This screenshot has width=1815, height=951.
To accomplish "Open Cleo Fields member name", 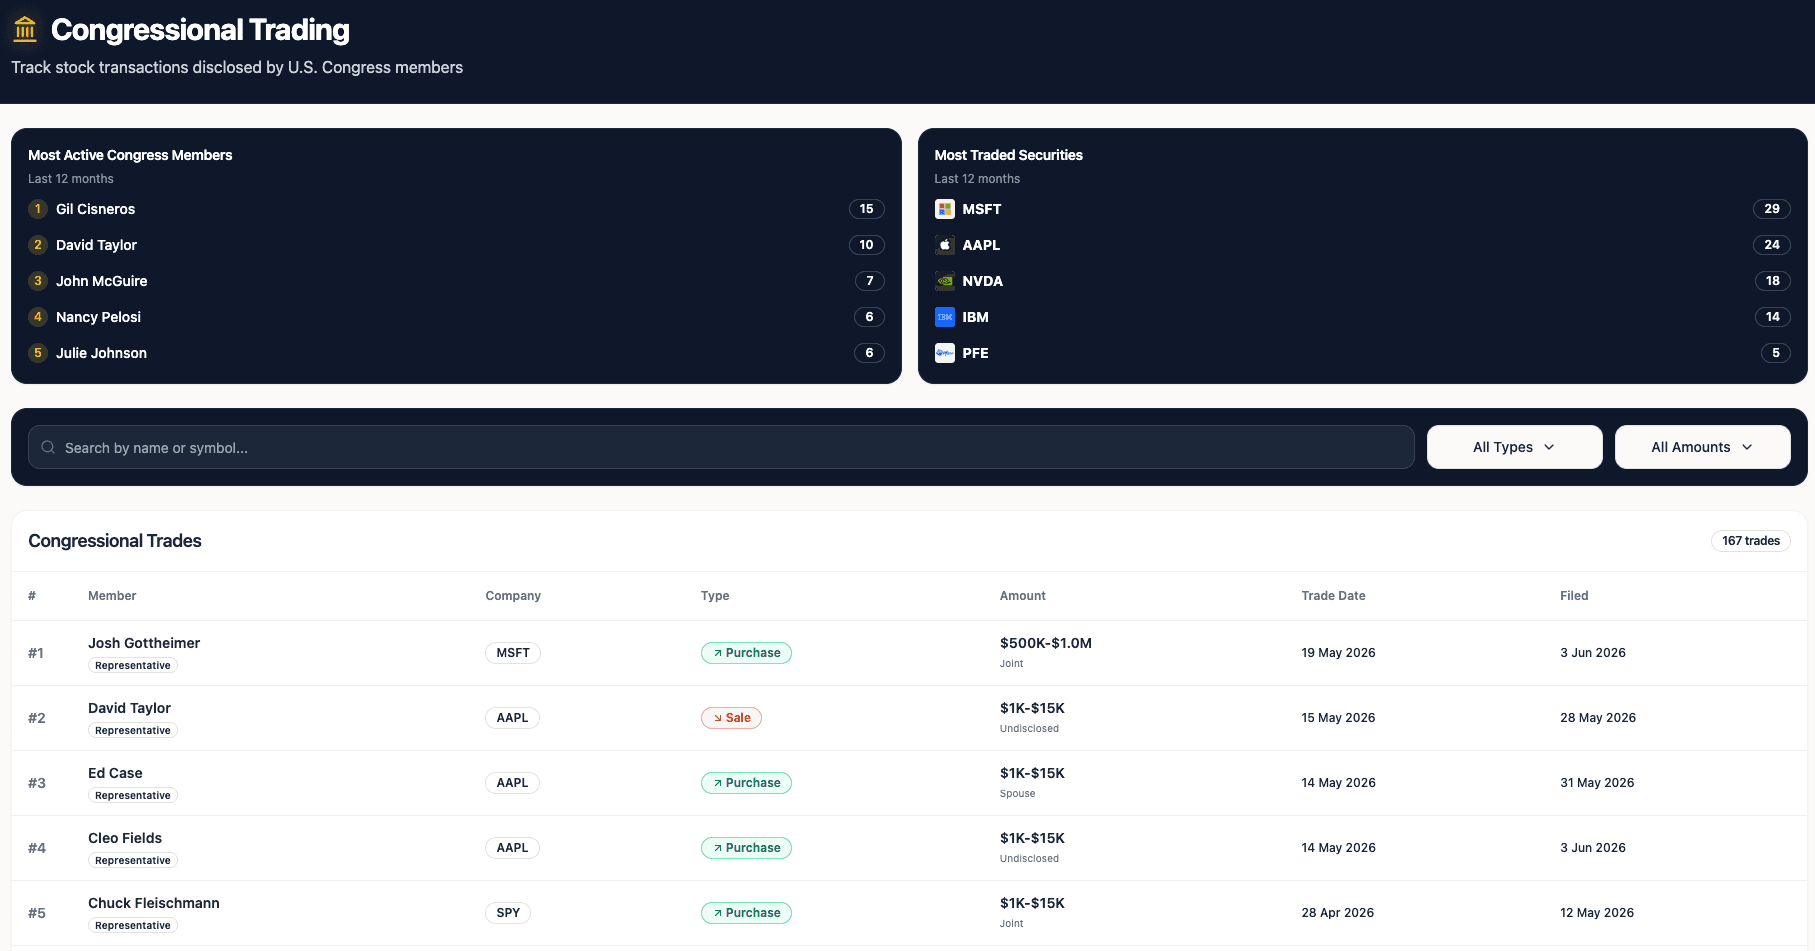I will 125,838.
